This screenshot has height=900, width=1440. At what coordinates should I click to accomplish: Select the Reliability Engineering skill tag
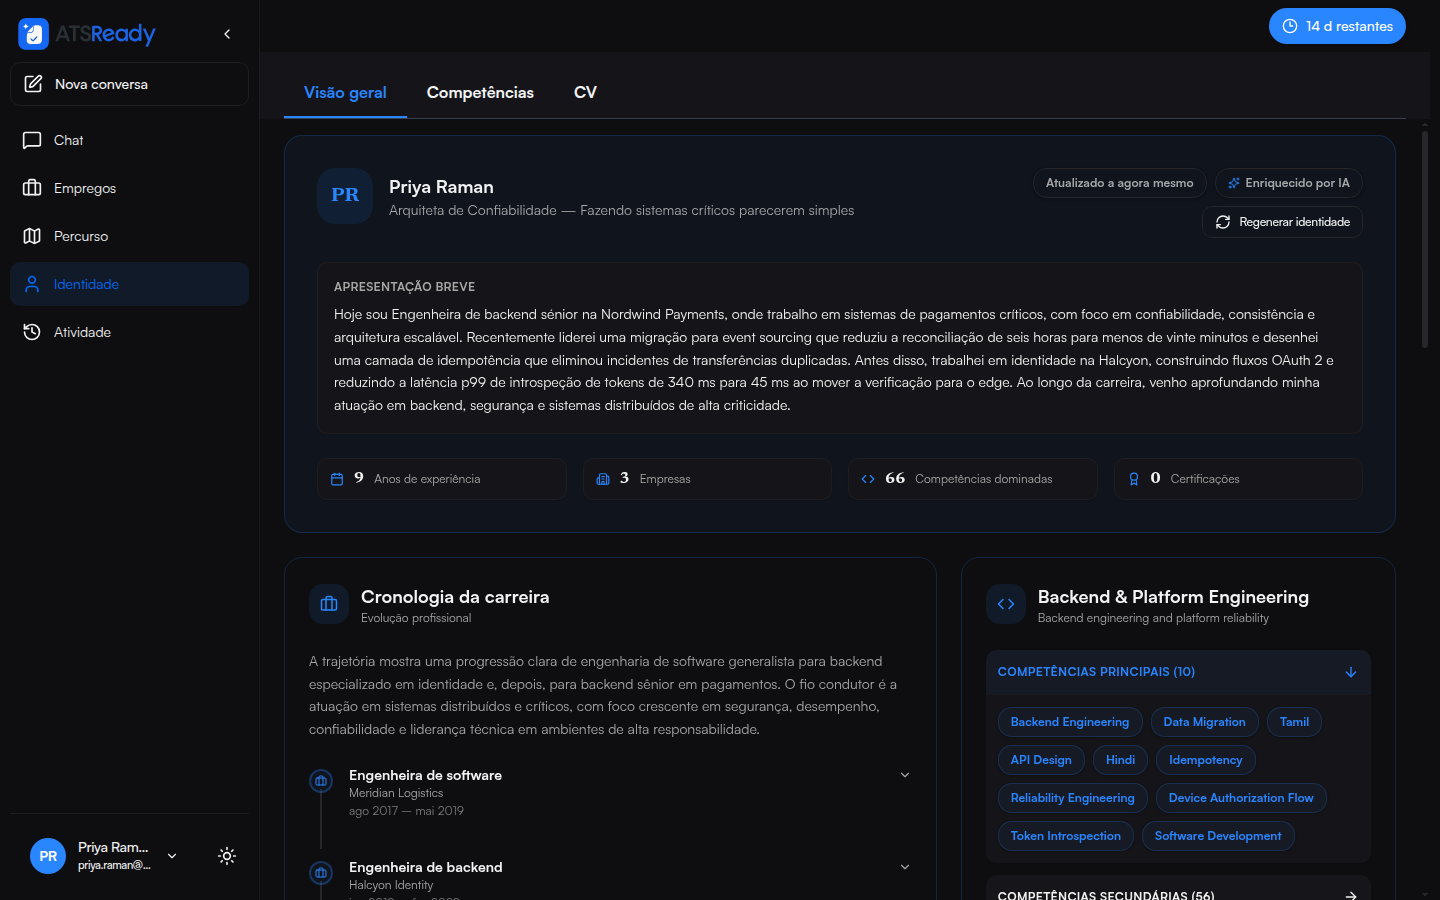point(1073,798)
